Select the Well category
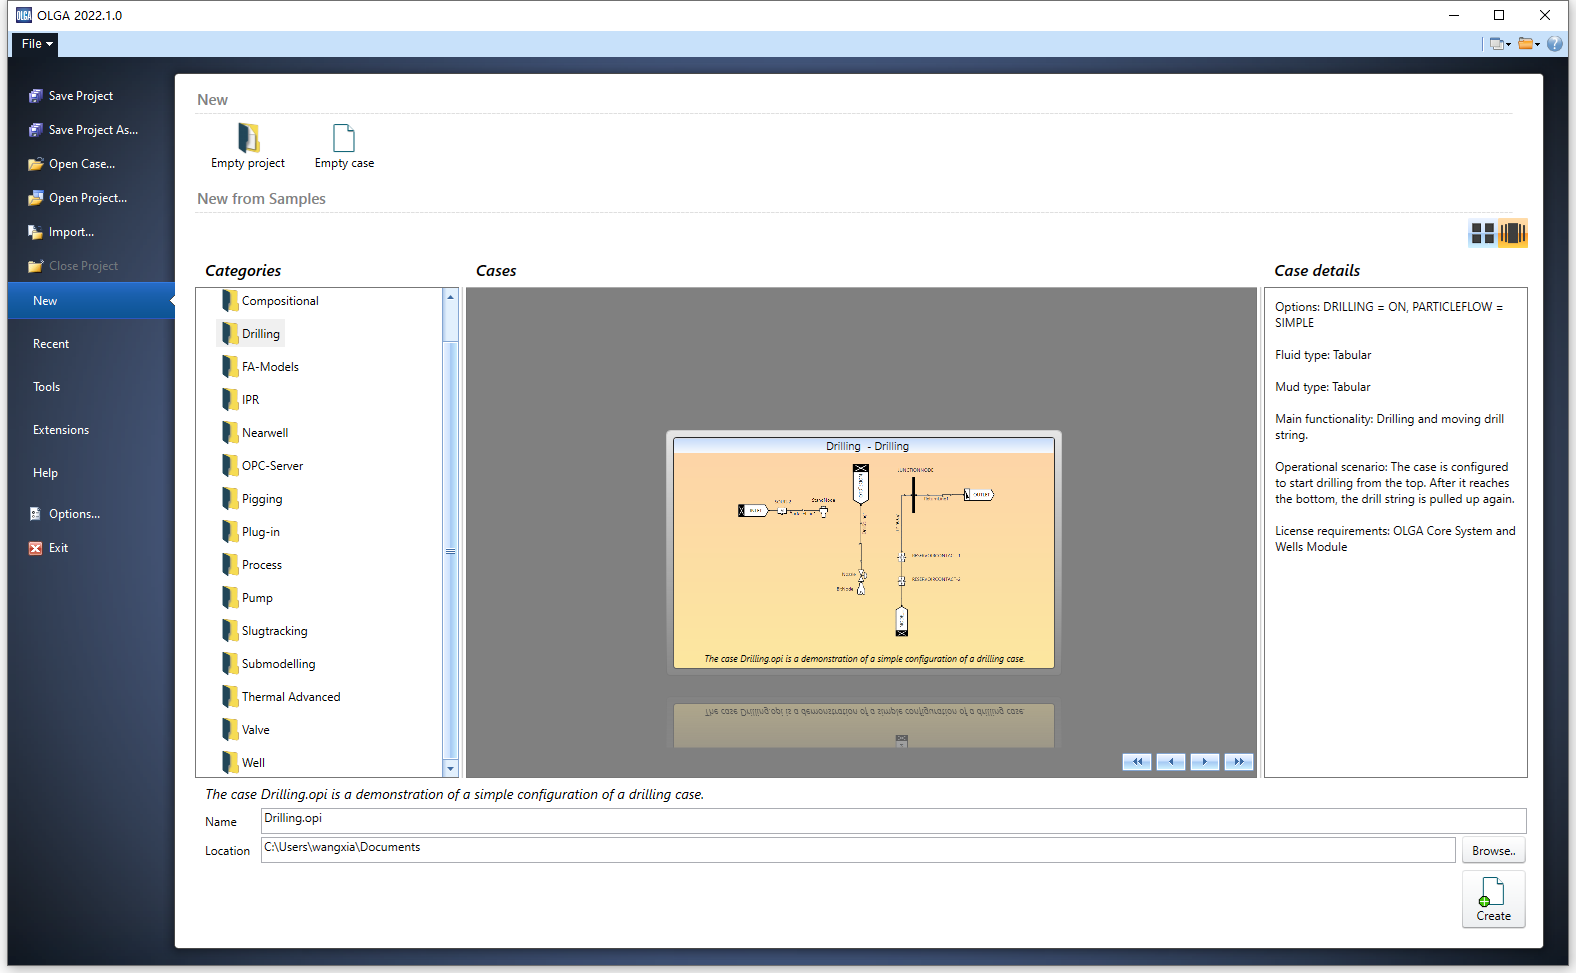This screenshot has height=973, width=1576. (243, 763)
